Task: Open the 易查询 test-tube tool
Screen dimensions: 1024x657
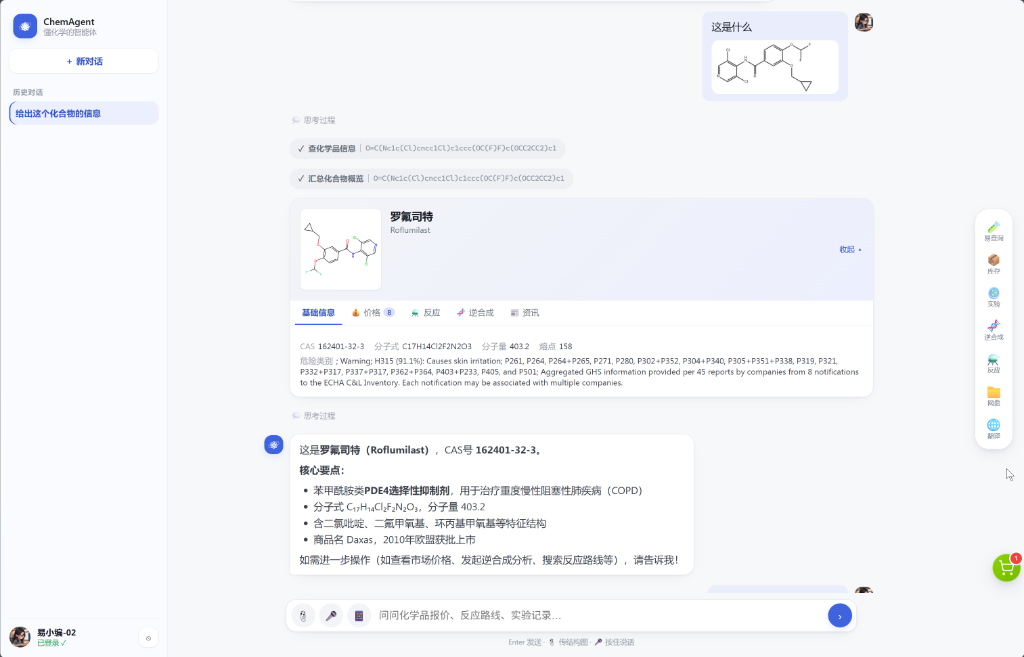Action: (993, 231)
